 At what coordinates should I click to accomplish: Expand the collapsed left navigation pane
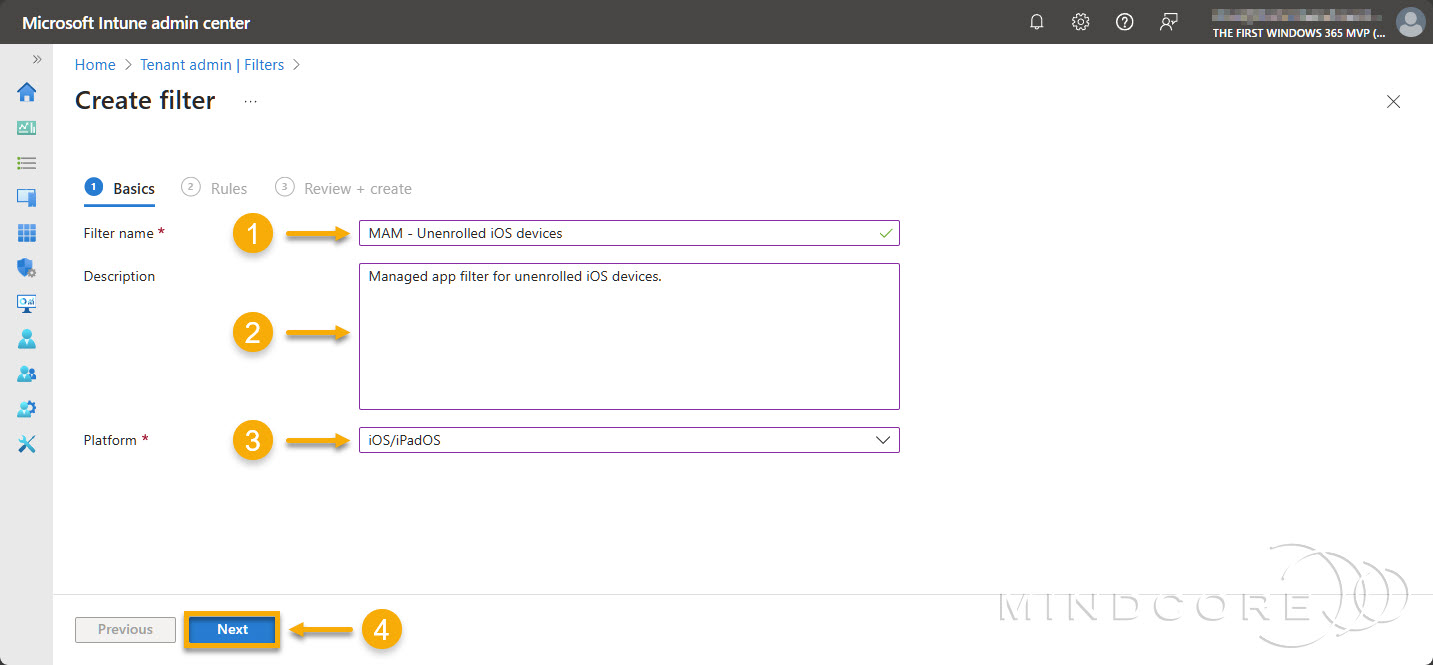[36, 59]
